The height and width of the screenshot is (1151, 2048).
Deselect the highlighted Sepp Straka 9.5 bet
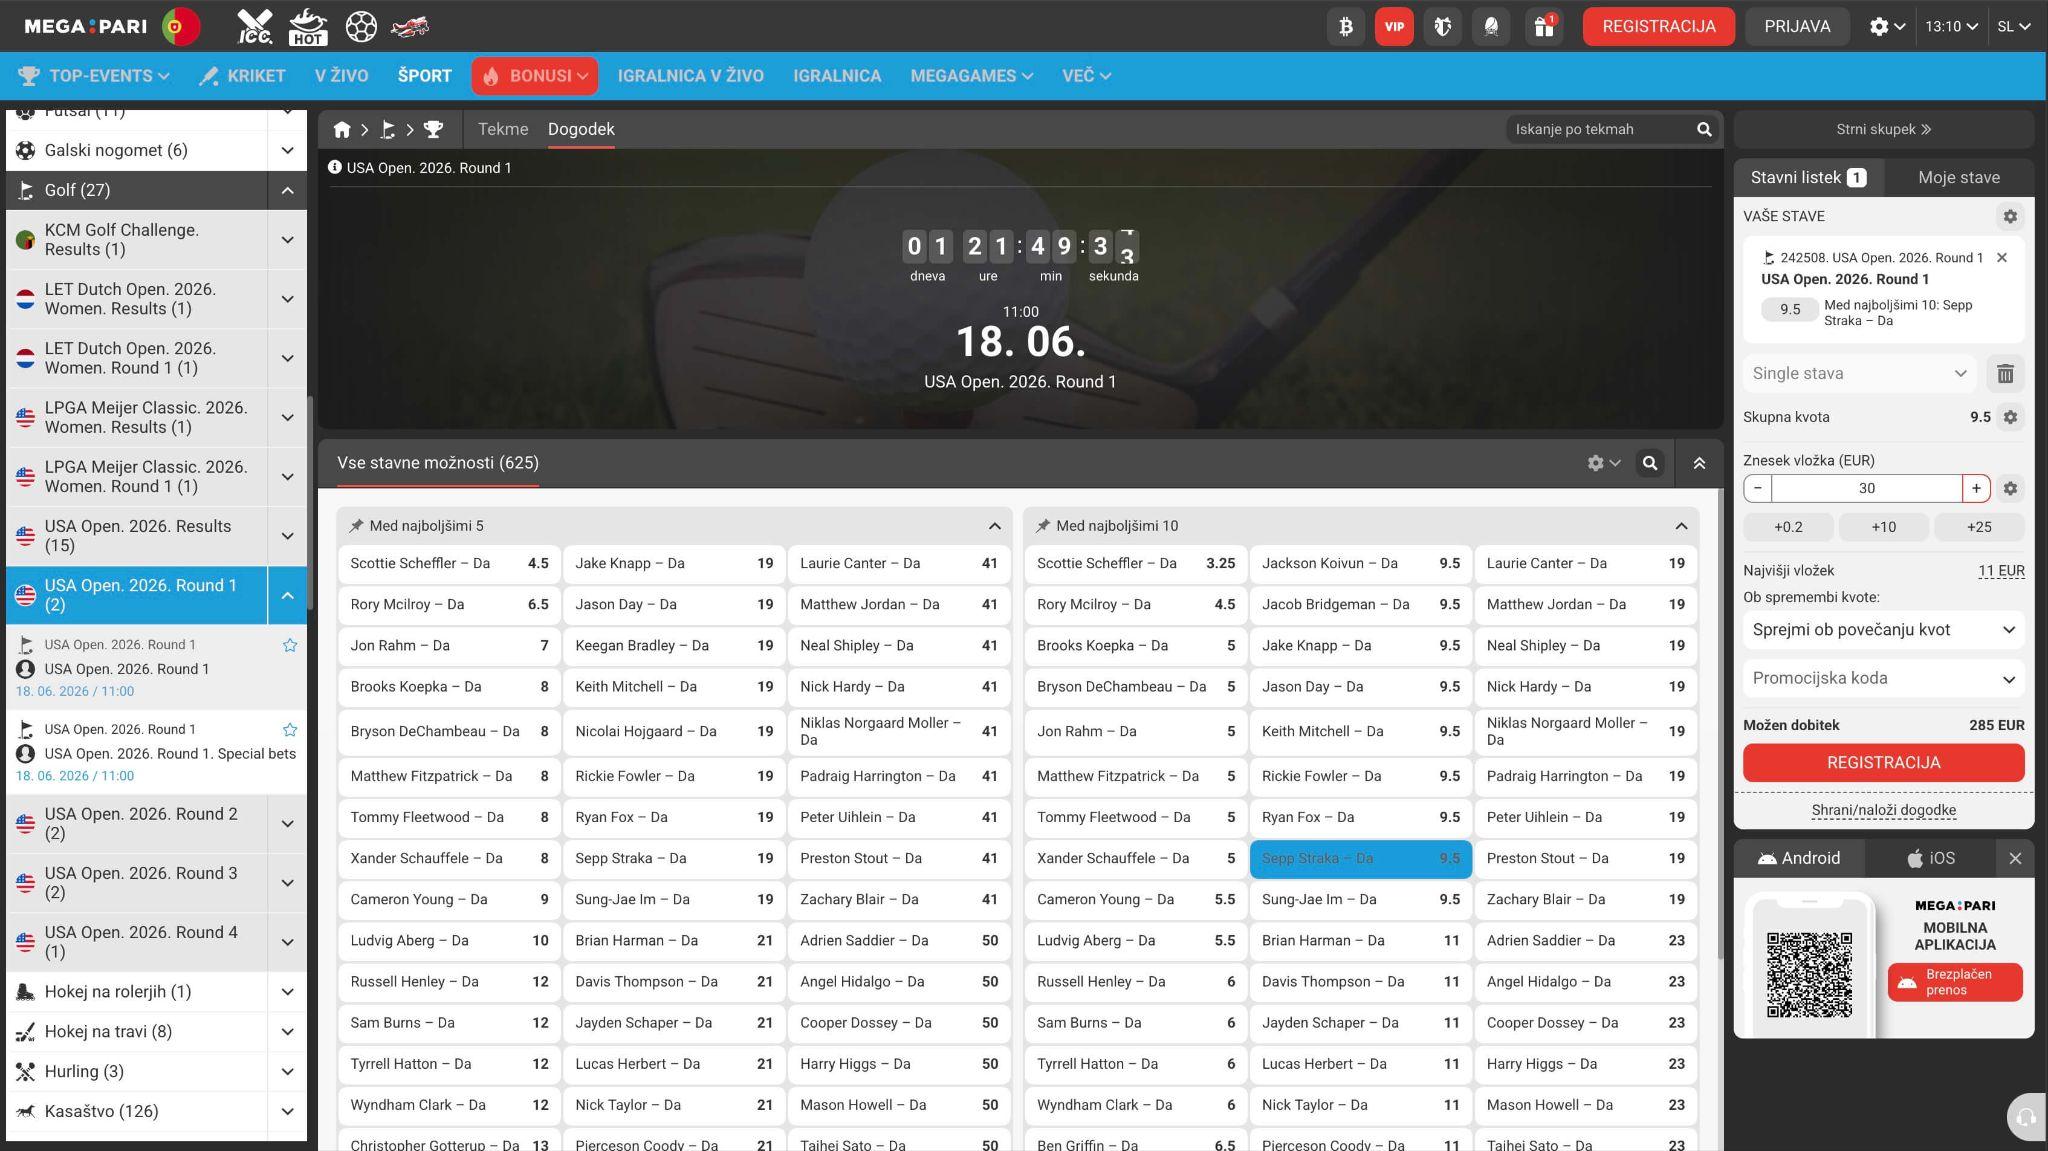[1360, 859]
